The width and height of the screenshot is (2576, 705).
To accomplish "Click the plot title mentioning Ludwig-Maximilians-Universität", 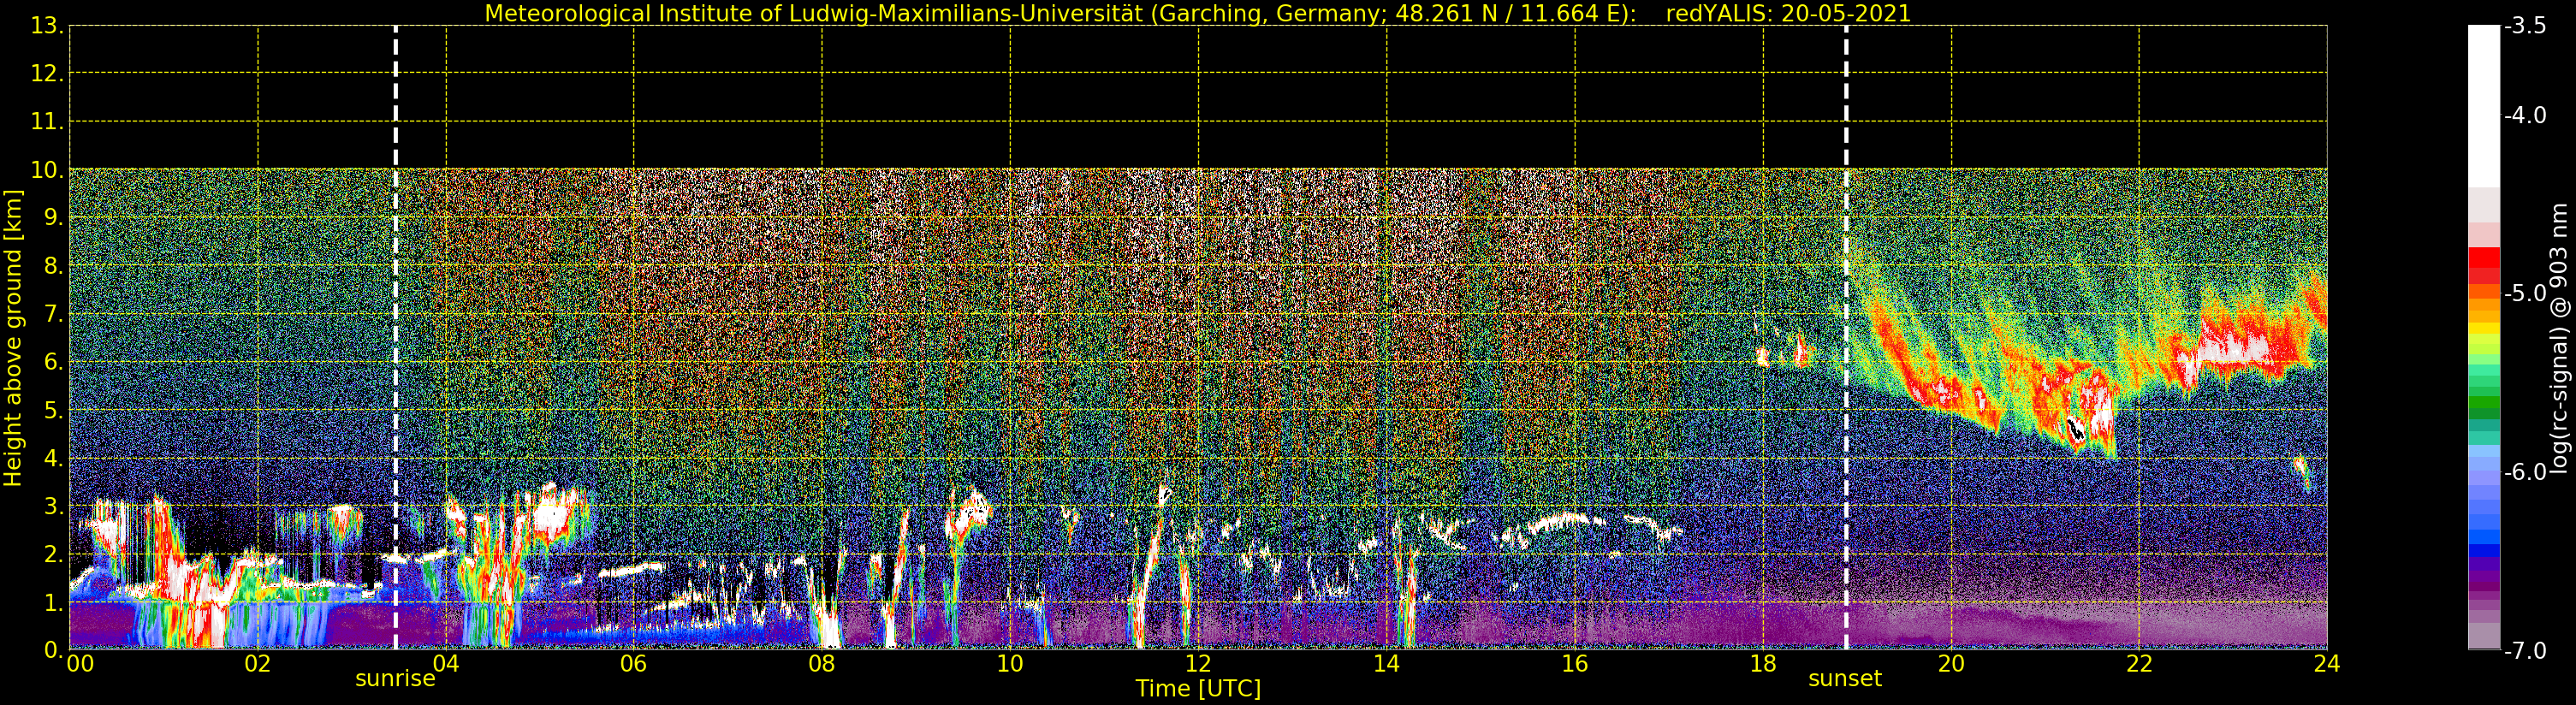I will click(1198, 13).
